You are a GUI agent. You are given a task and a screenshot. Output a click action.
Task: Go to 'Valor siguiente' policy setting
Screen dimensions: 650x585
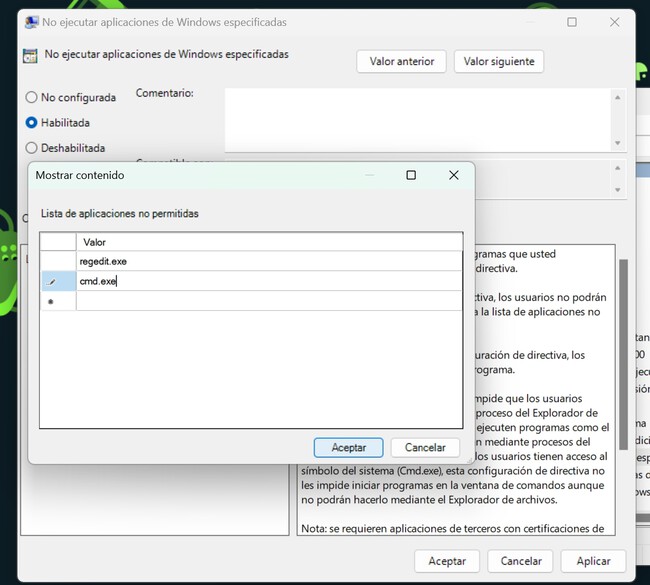point(499,61)
